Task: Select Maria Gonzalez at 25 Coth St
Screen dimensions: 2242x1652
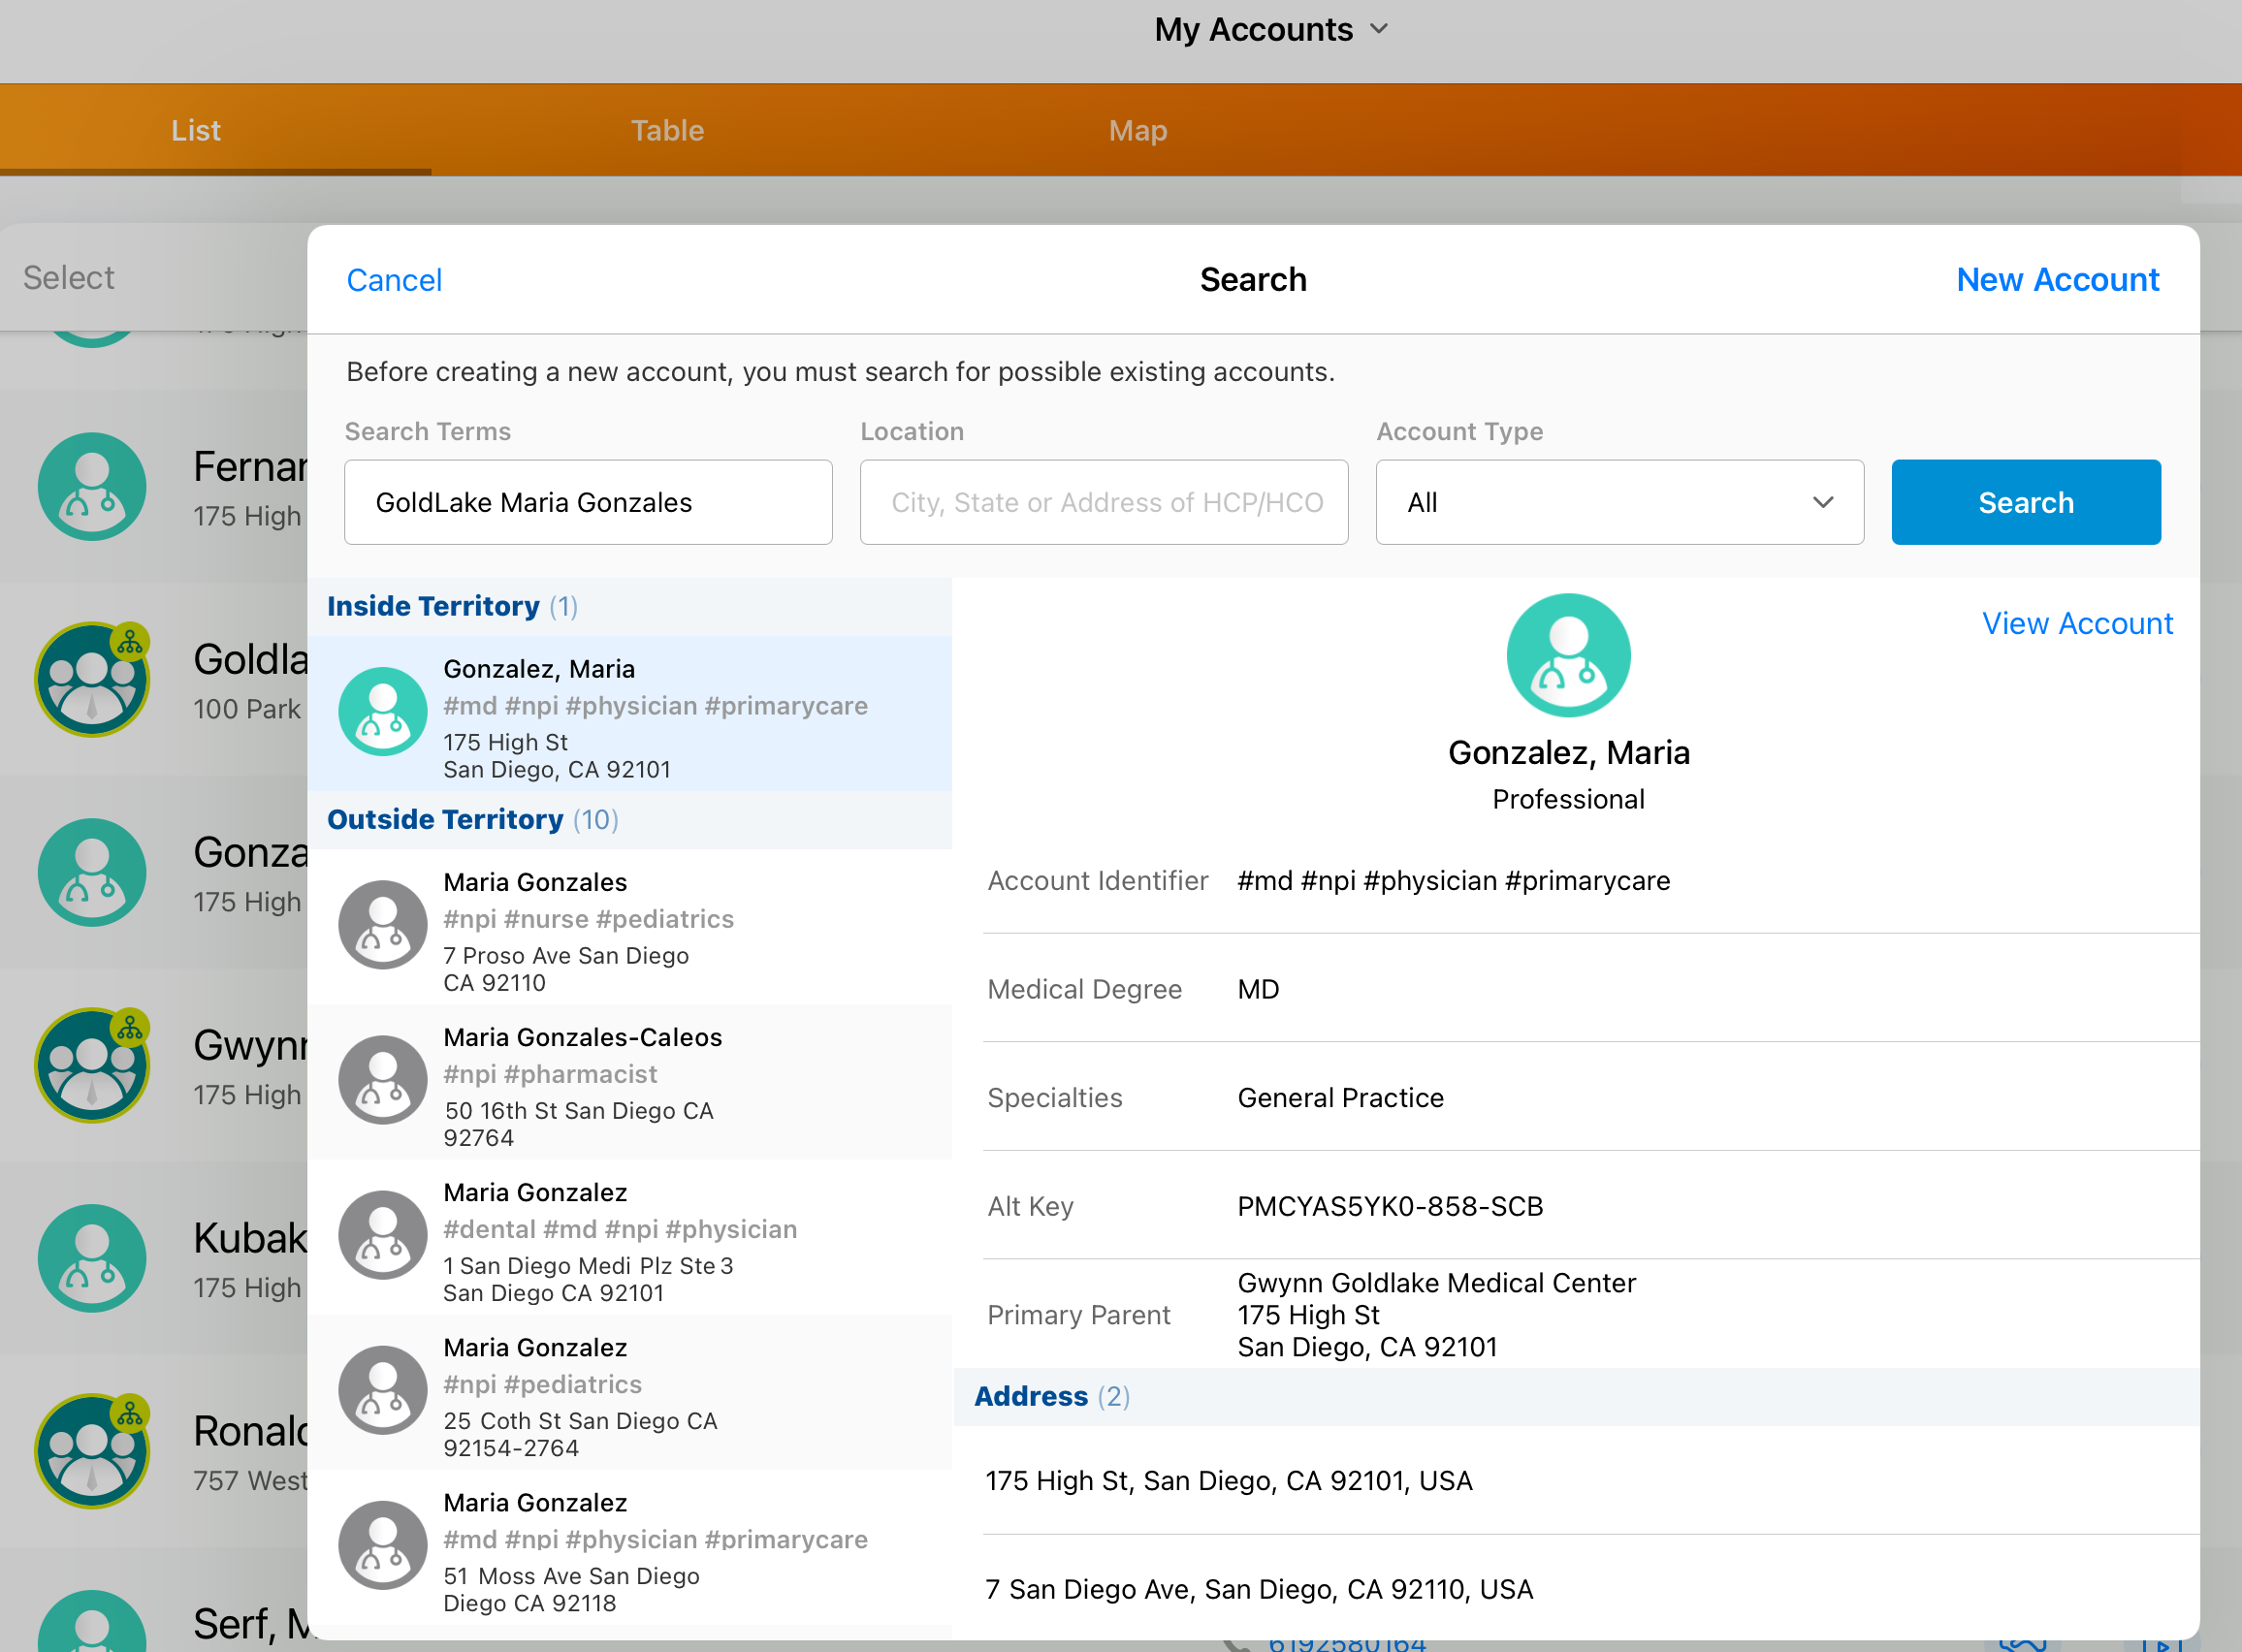Action: (630, 1392)
